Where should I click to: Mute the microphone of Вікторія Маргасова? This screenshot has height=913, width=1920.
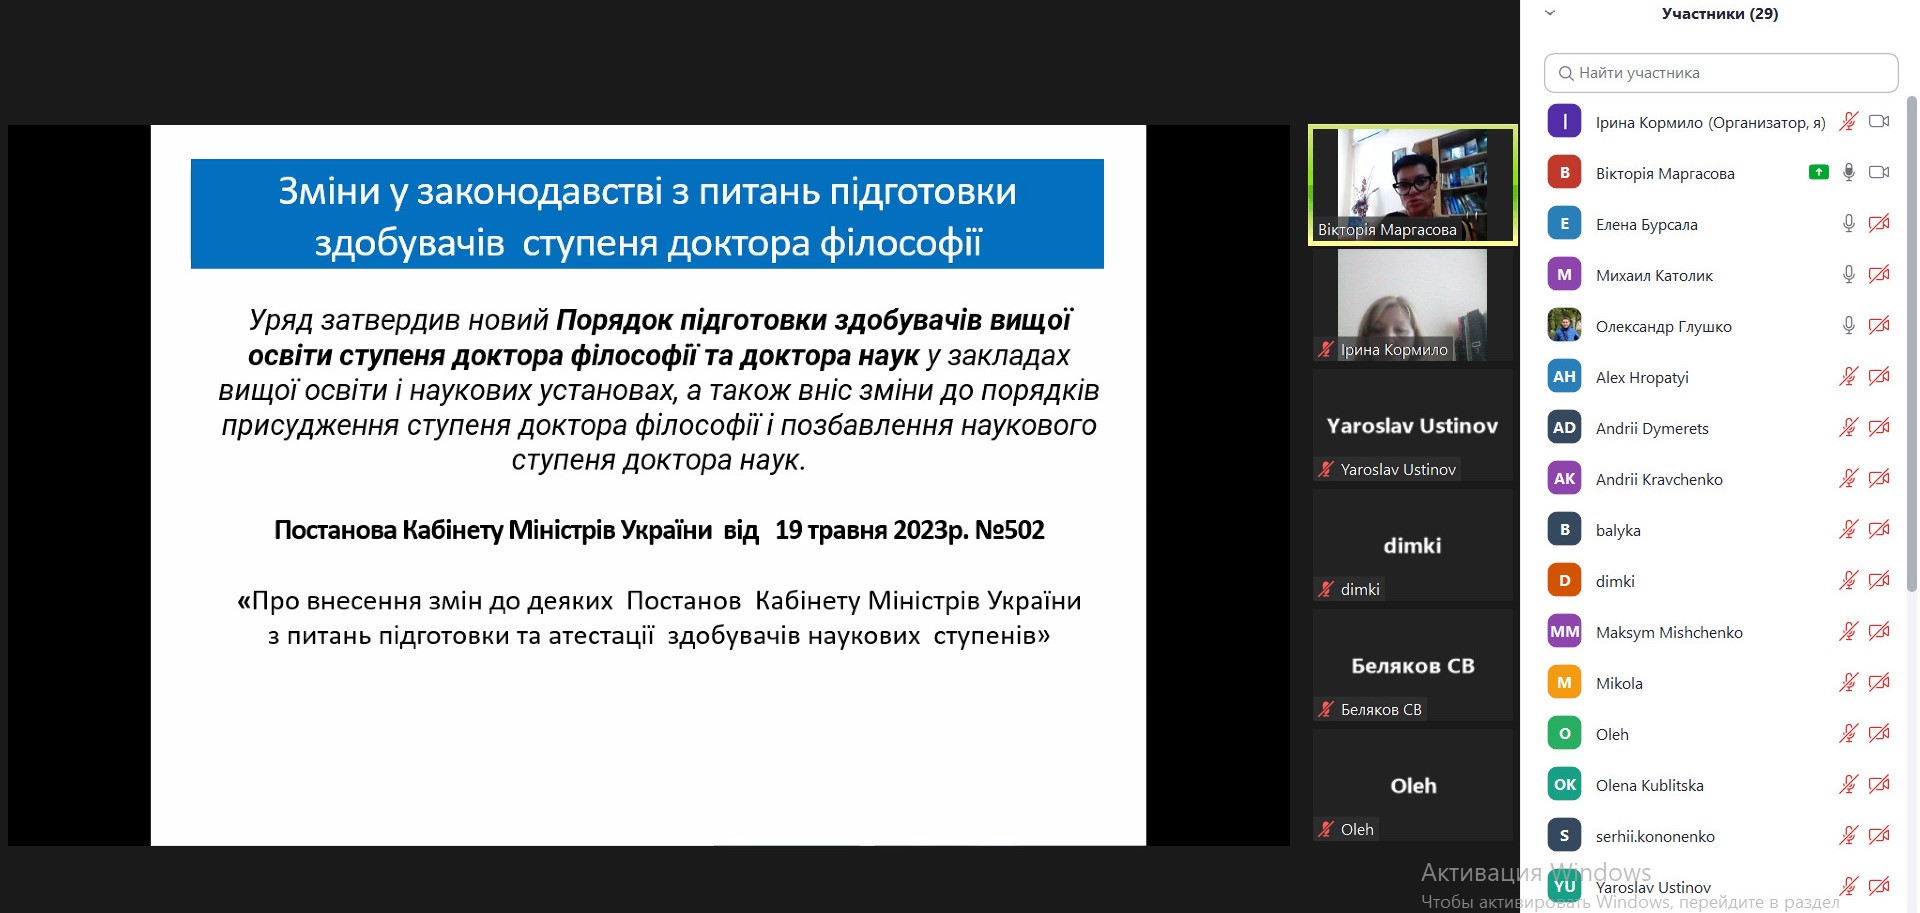[x=1849, y=172]
